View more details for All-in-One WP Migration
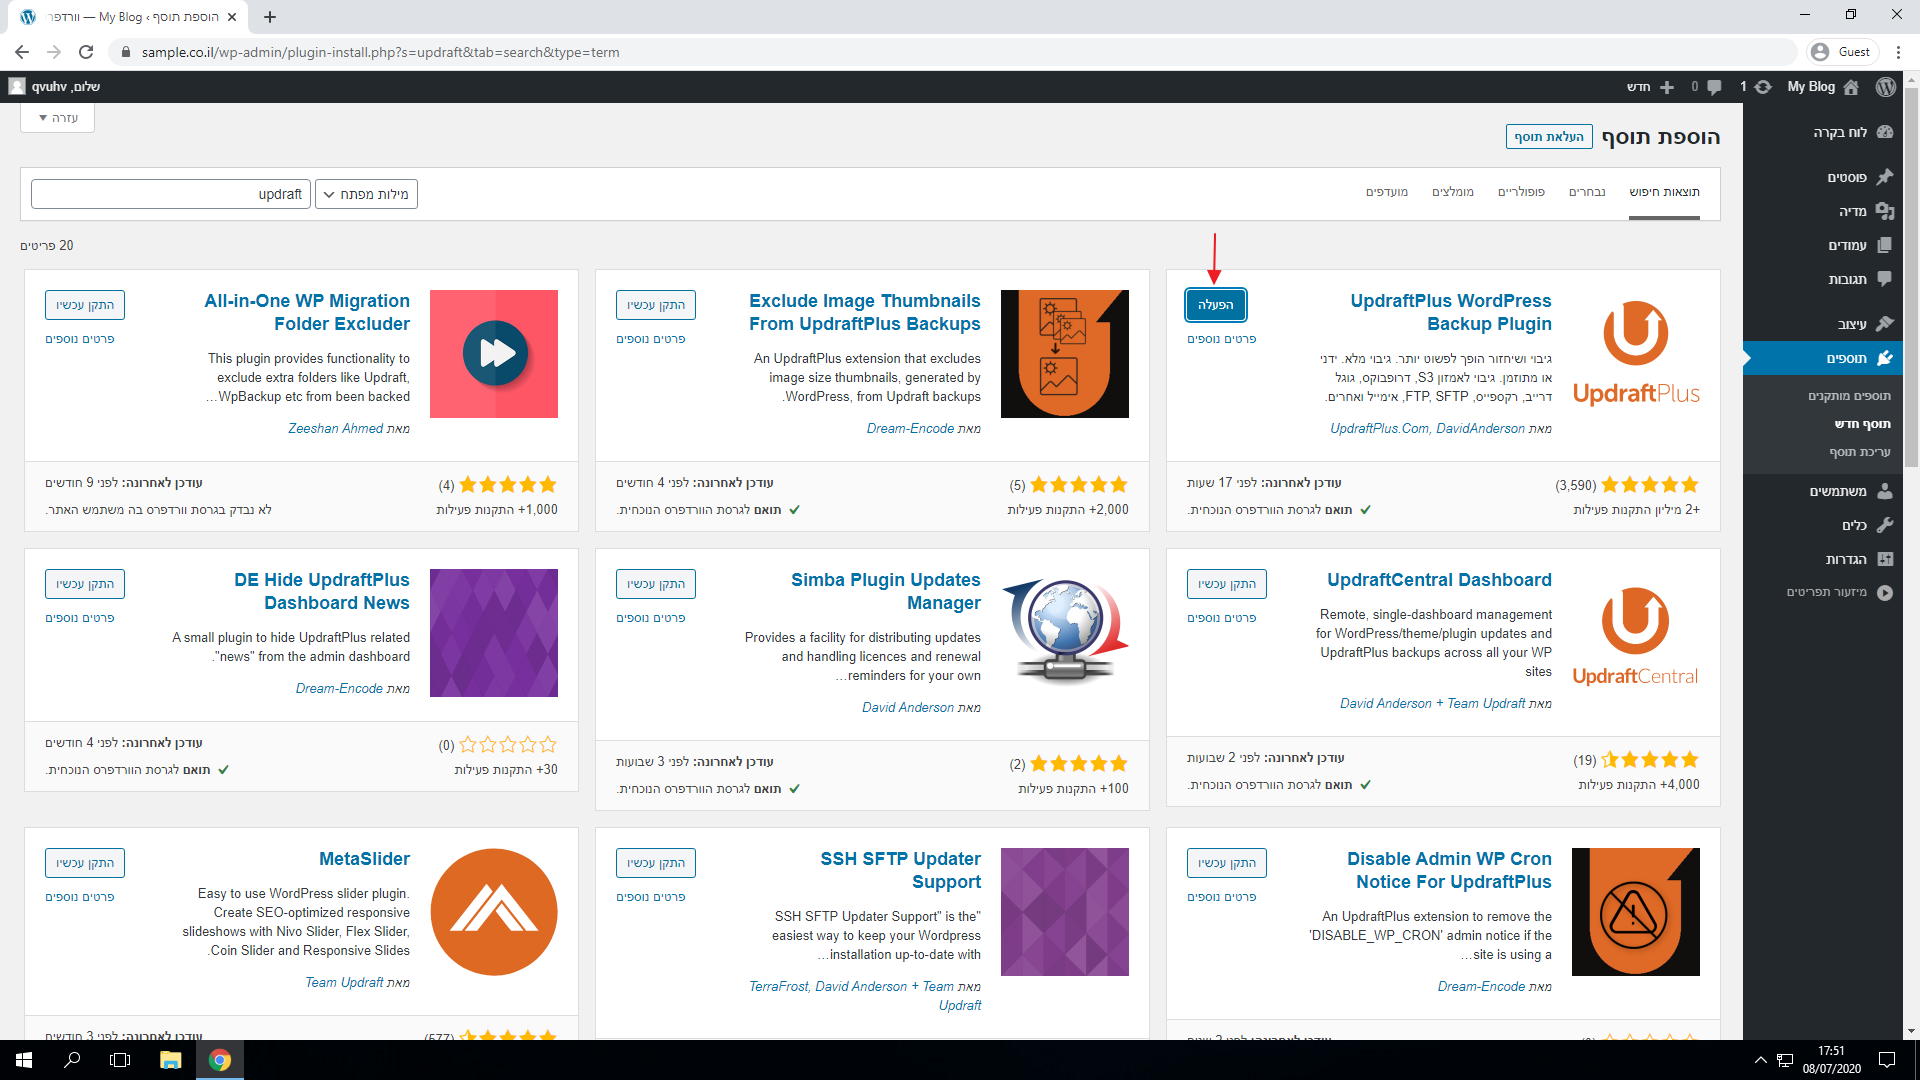The width and height of the screenshot is (1920, 1080). [80, 339]
